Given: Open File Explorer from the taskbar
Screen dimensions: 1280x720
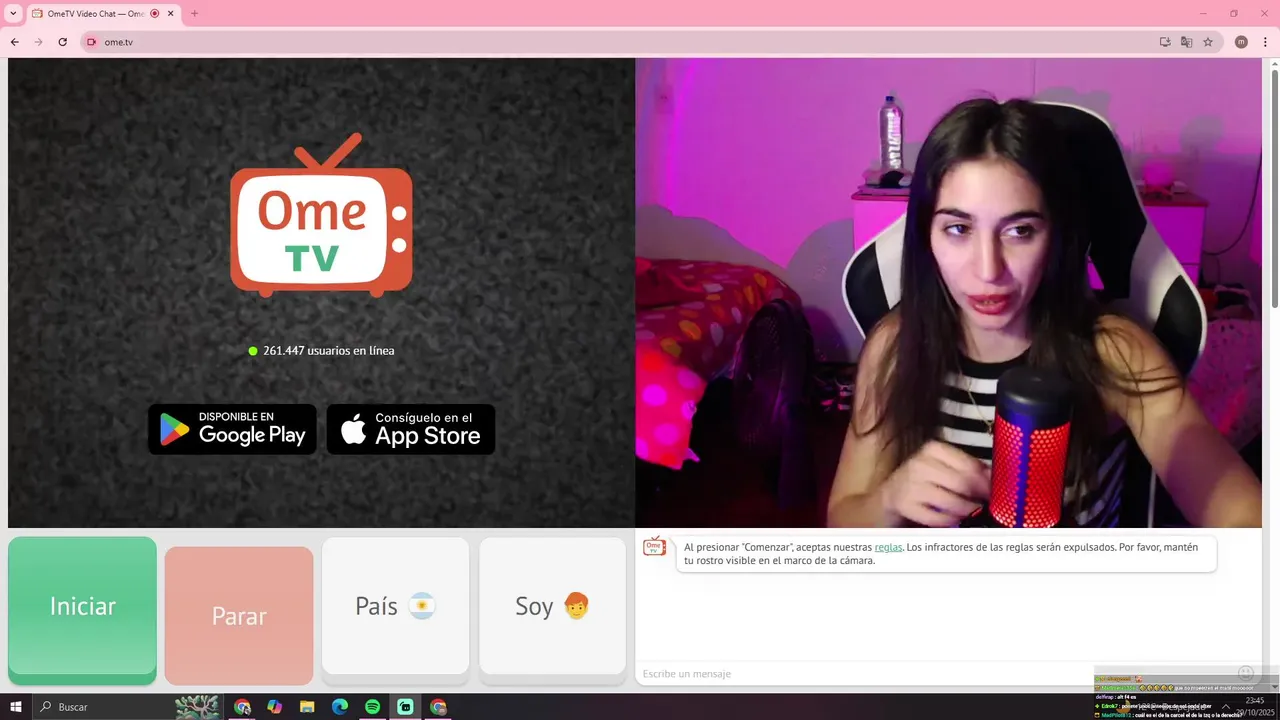Looking at the screenshot, I should point(307,707).
